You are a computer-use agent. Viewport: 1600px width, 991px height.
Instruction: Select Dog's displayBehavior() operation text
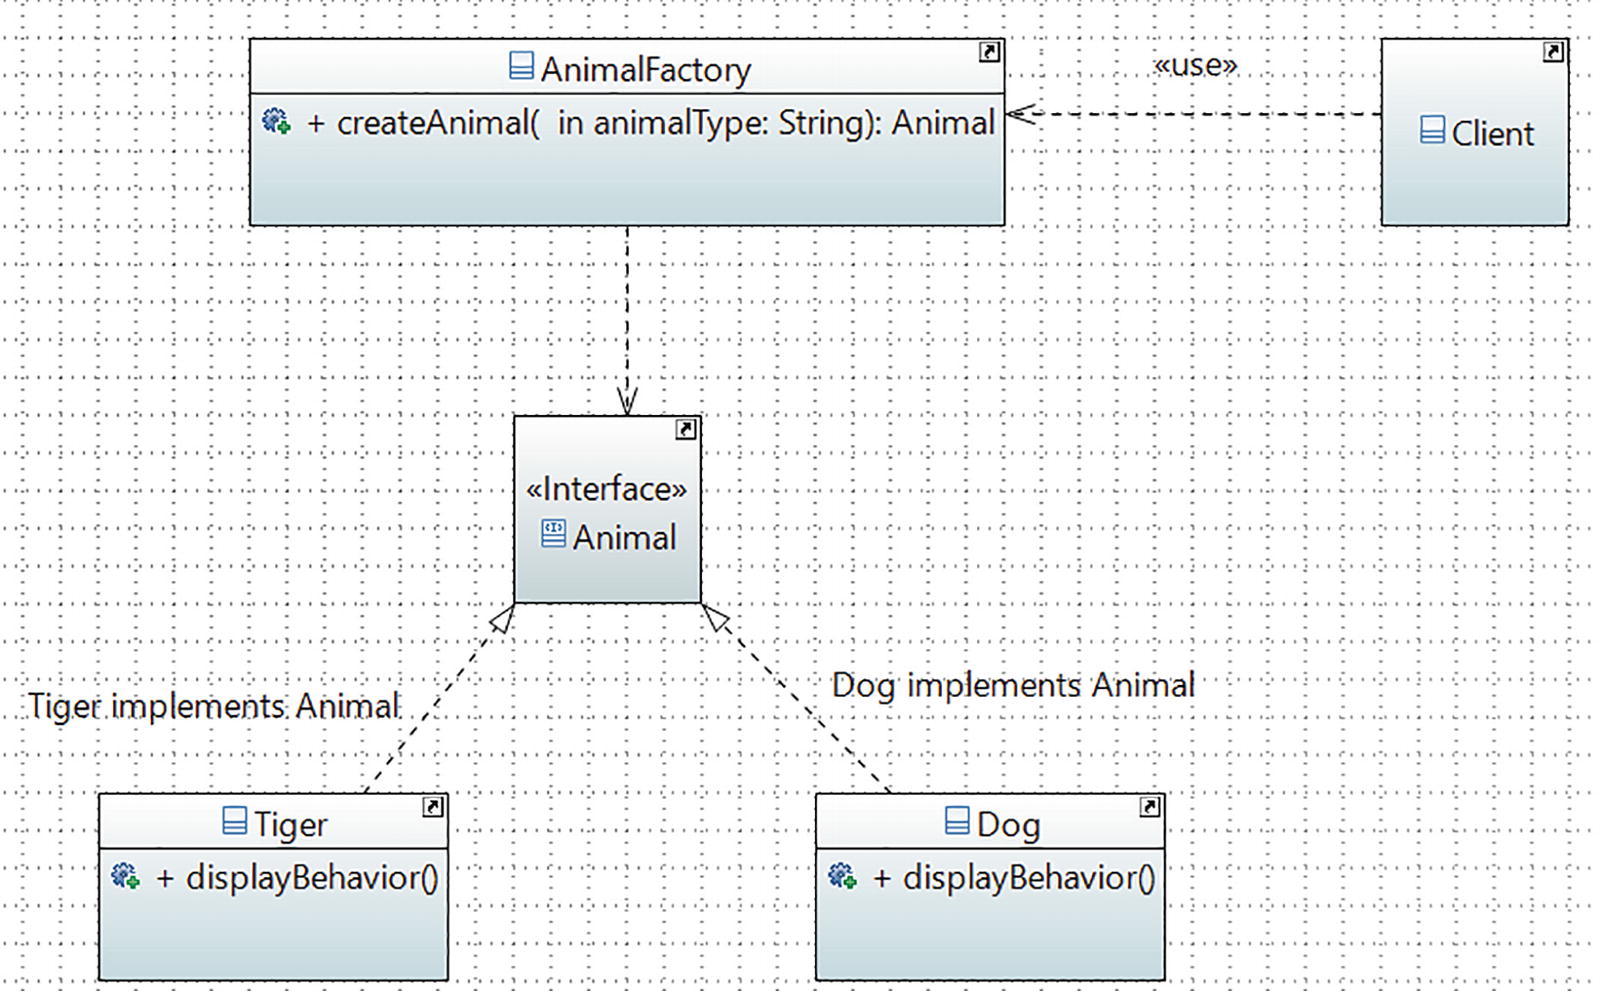point(1014,877)
